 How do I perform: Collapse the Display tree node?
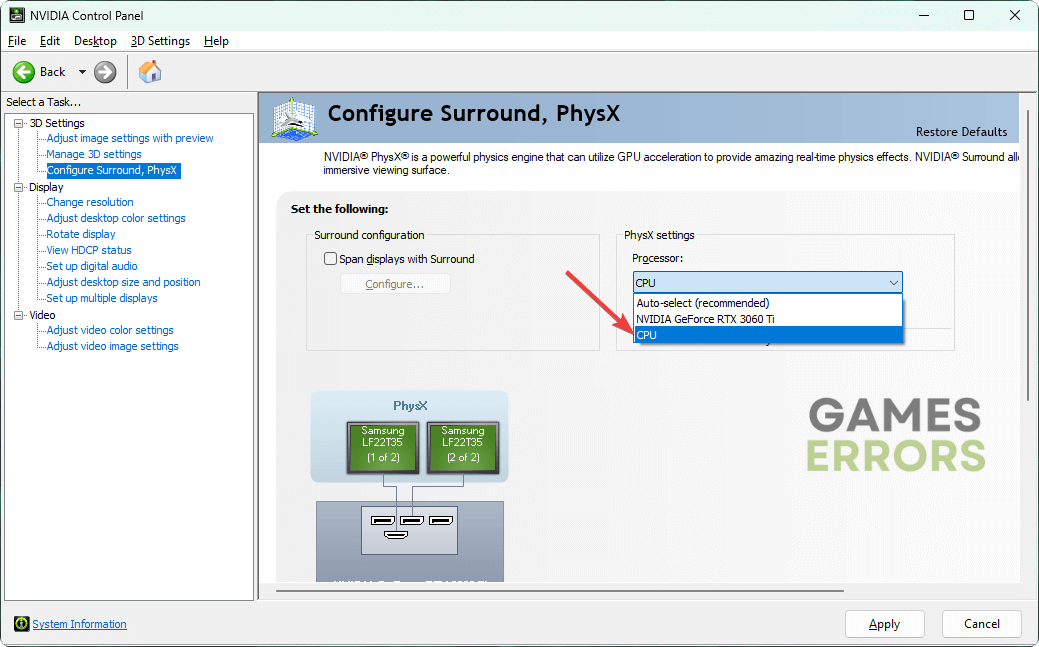[19, 187]
